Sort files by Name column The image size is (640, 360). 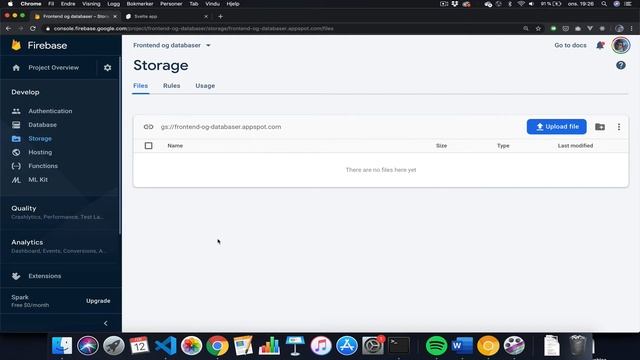tap(175, 146)
